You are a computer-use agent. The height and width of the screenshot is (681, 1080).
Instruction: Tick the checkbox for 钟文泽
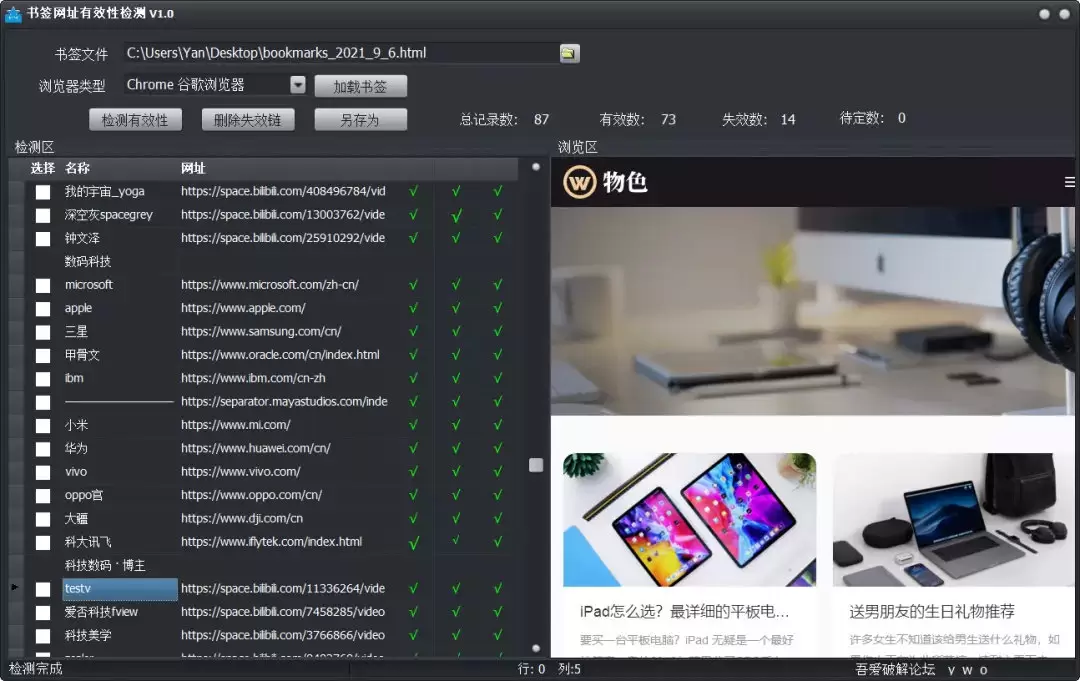tap(43, 239)
